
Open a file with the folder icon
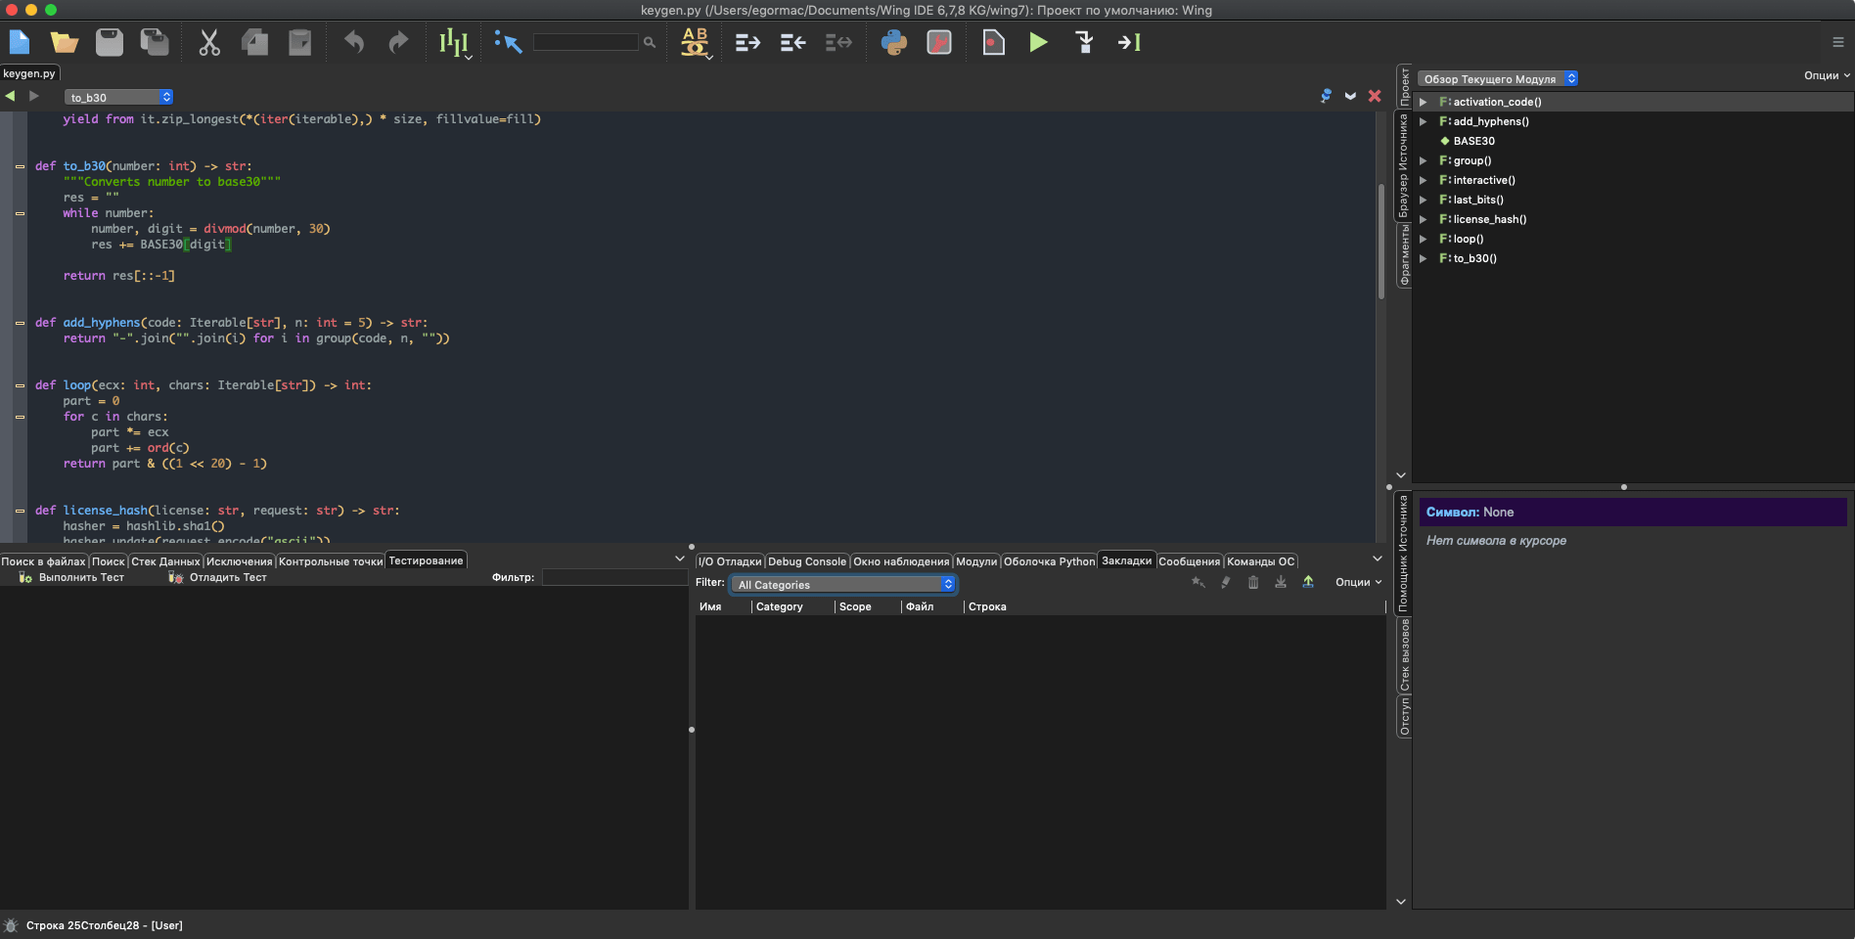pos(64,42)
